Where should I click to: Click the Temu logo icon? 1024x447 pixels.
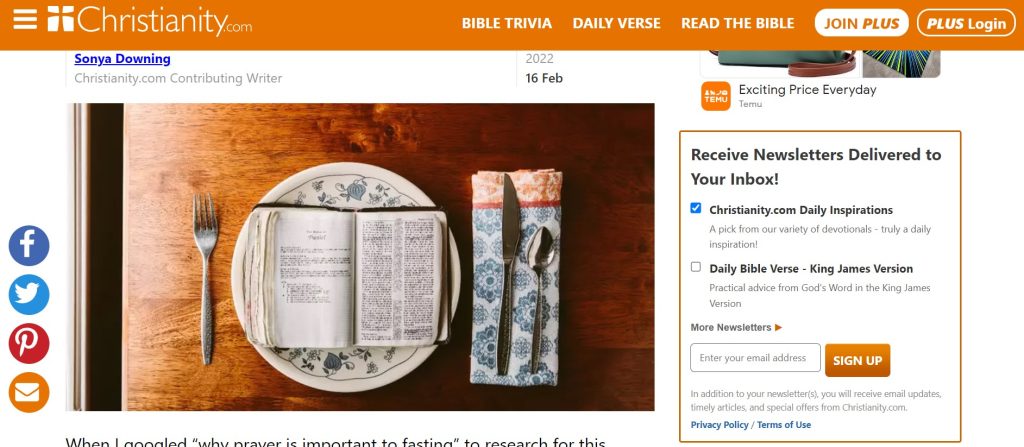(x=716, y=96)
